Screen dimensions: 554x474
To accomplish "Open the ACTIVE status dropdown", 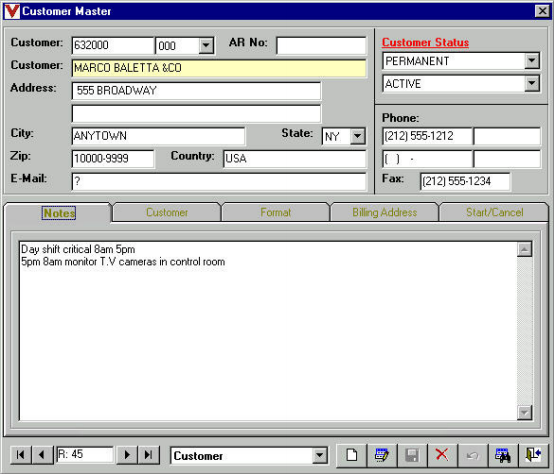I will tap(532, 84).
